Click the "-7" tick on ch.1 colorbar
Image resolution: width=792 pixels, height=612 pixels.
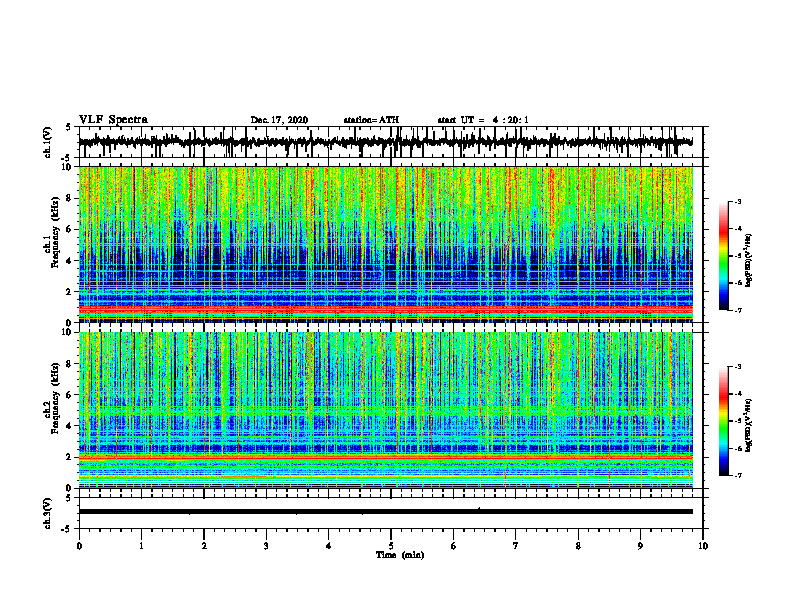click(738, 310)
